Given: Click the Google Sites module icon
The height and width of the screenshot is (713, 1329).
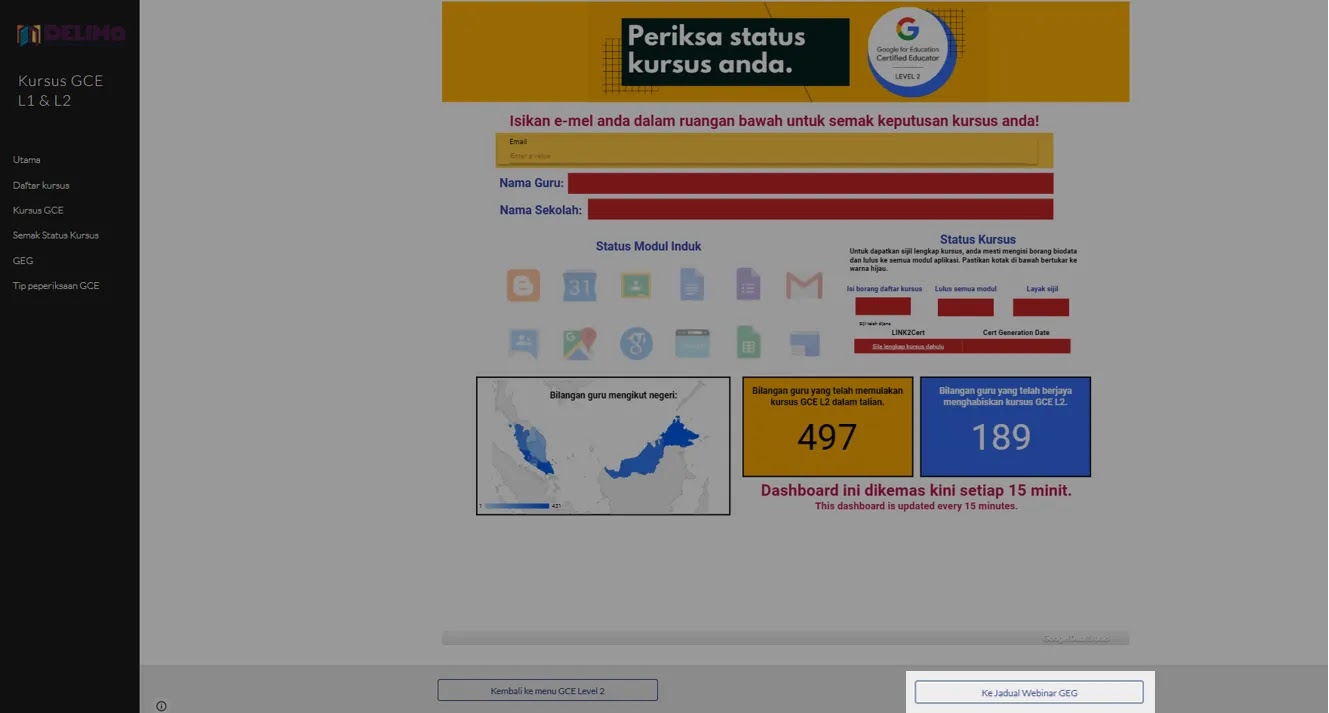Looking at the screenshot, I should pyautogui.click(x=804, y=344).
